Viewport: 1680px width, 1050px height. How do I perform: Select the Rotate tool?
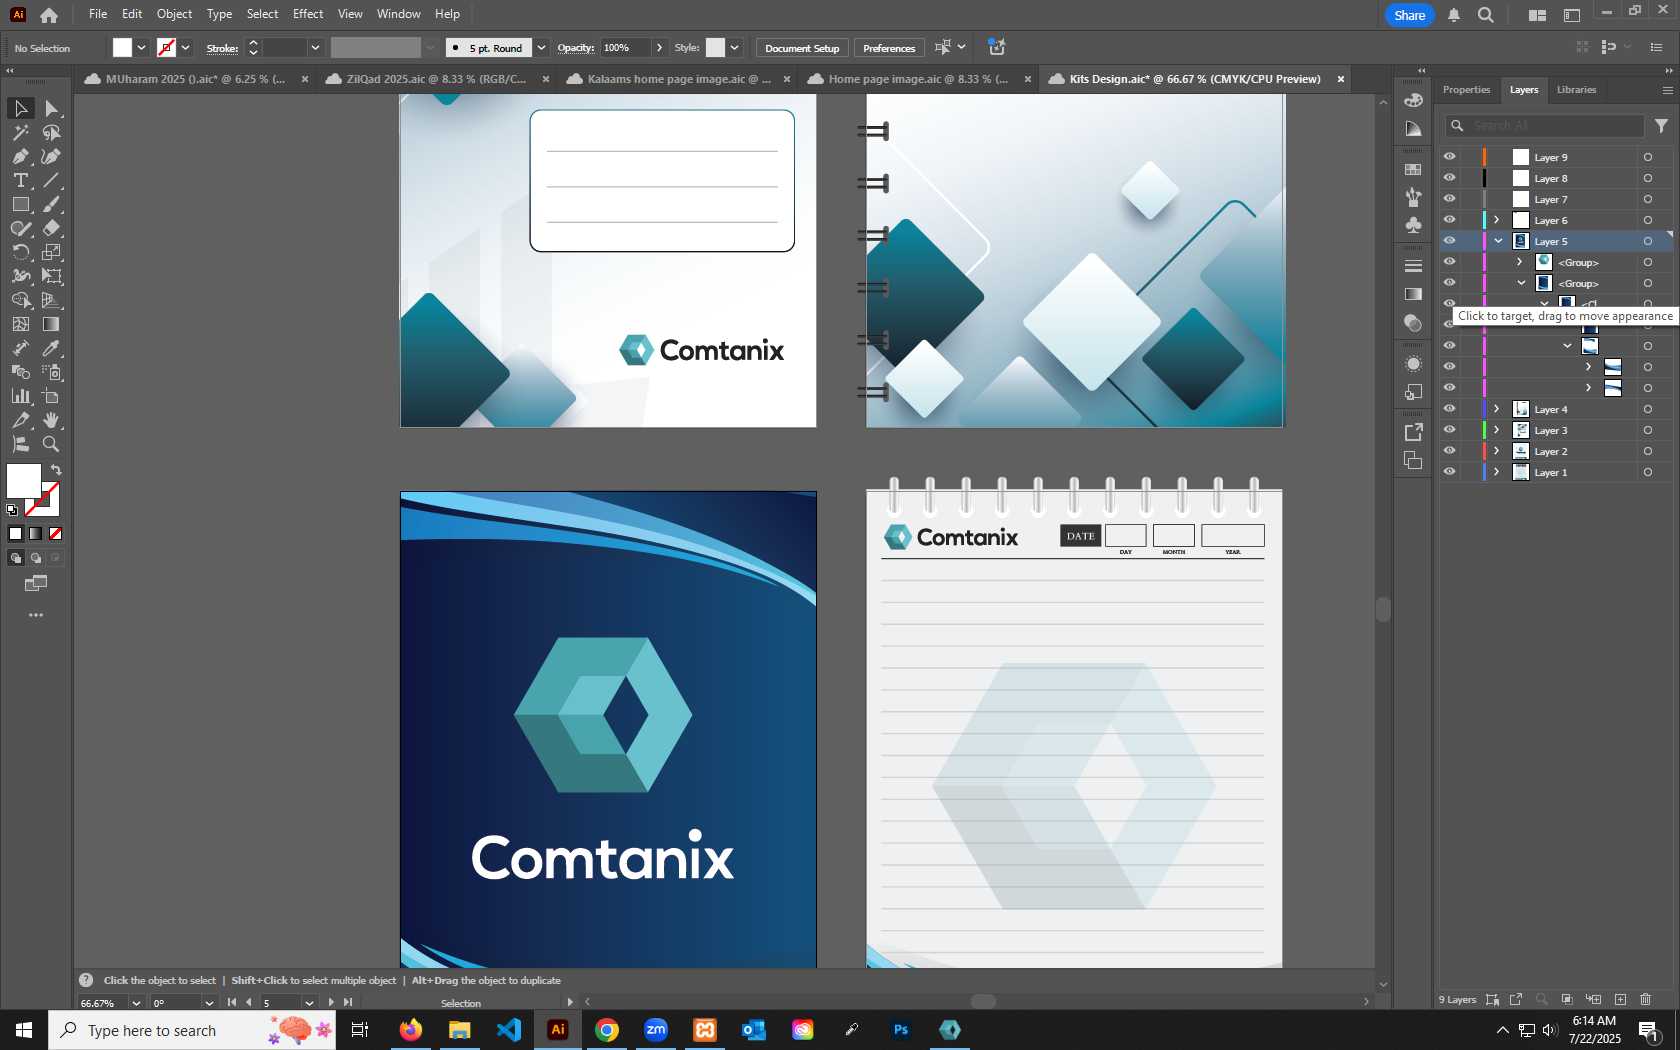coord(20,252)
